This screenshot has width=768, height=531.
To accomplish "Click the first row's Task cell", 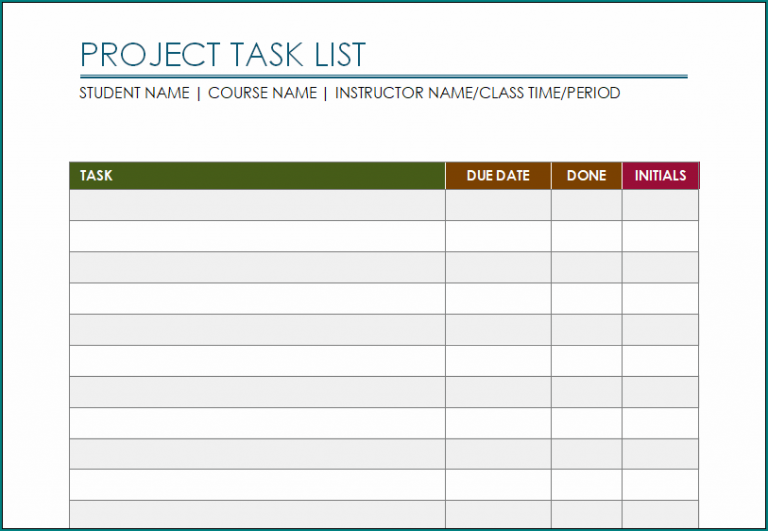I will (257, 205).
